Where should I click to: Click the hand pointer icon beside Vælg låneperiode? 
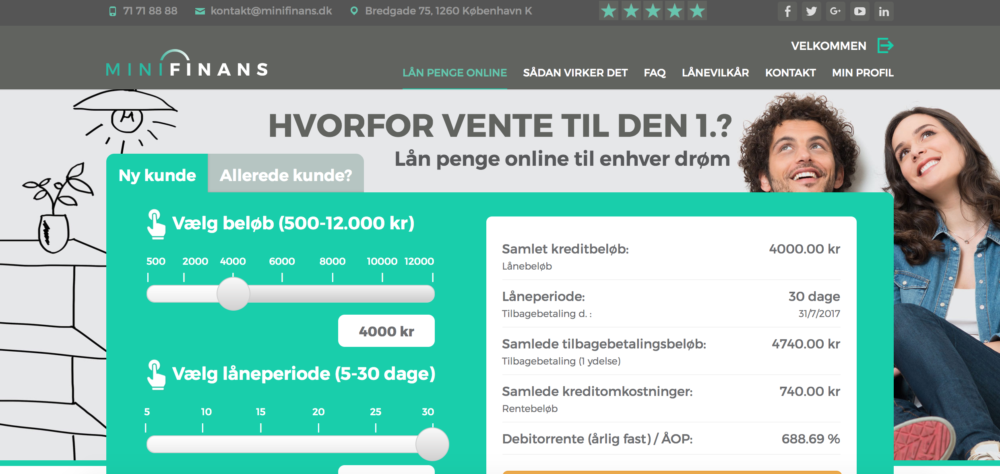pos(156,374)
